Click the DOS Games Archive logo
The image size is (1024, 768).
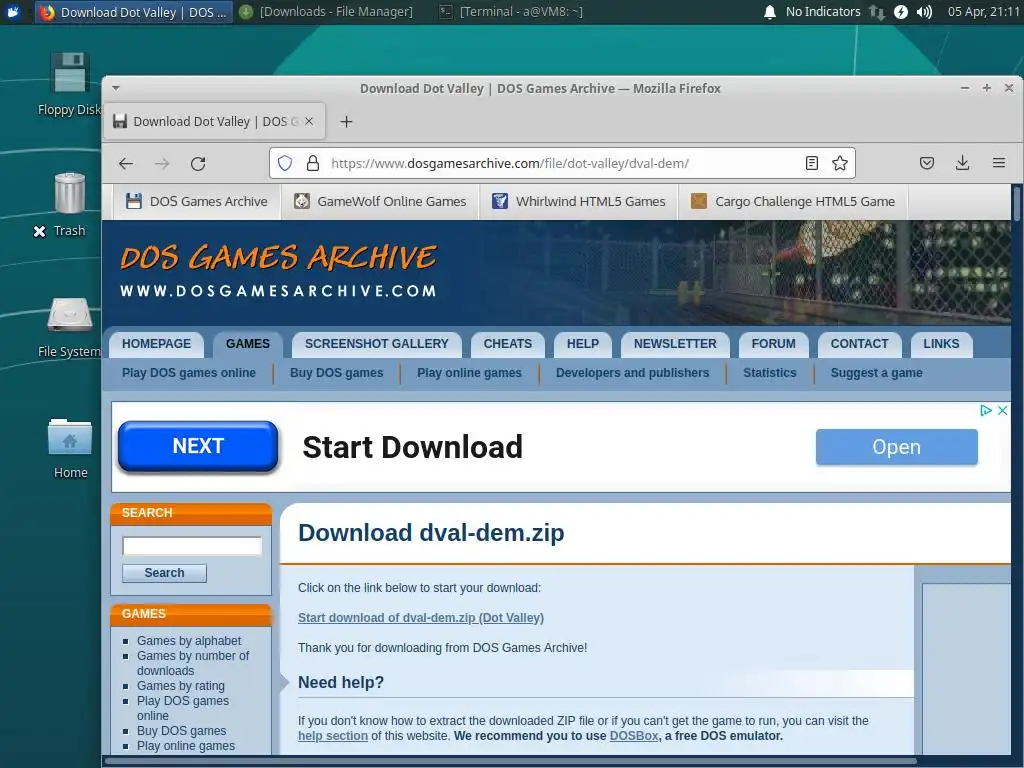(279, 270)
